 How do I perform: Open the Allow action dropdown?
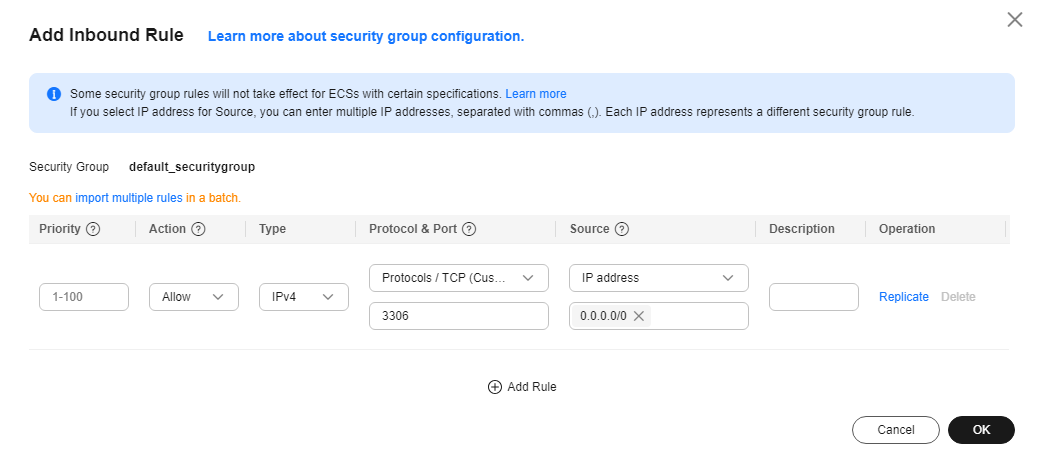(x=194, y=297)
